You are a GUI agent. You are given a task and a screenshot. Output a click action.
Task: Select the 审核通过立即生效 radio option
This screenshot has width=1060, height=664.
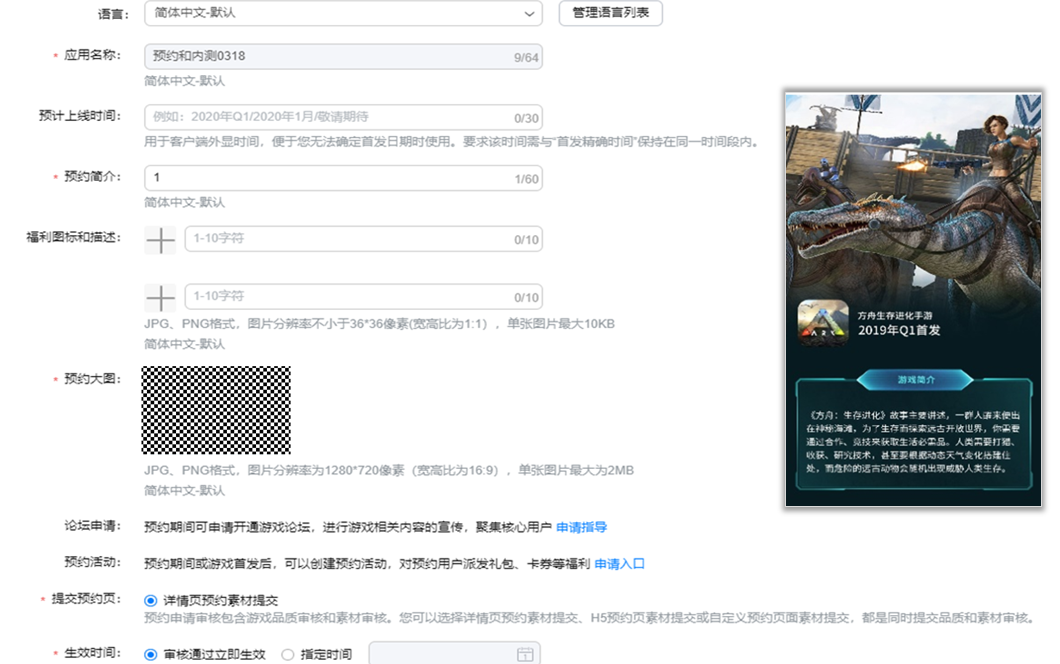pyautogui.click(x=151, y=655)
